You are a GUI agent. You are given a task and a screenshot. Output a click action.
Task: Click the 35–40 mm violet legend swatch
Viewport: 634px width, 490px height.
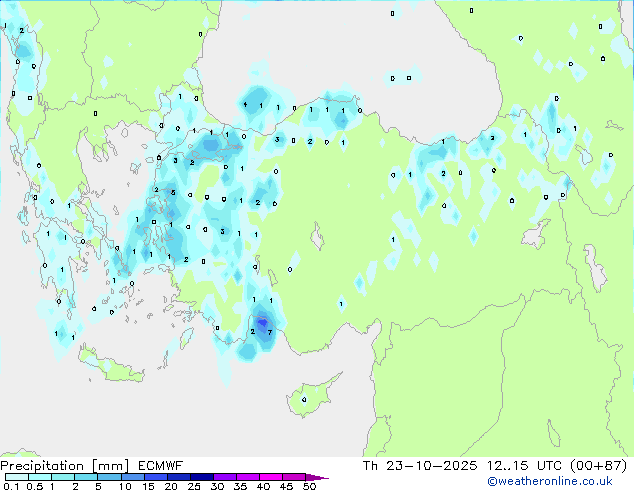[x=248, y=477]
